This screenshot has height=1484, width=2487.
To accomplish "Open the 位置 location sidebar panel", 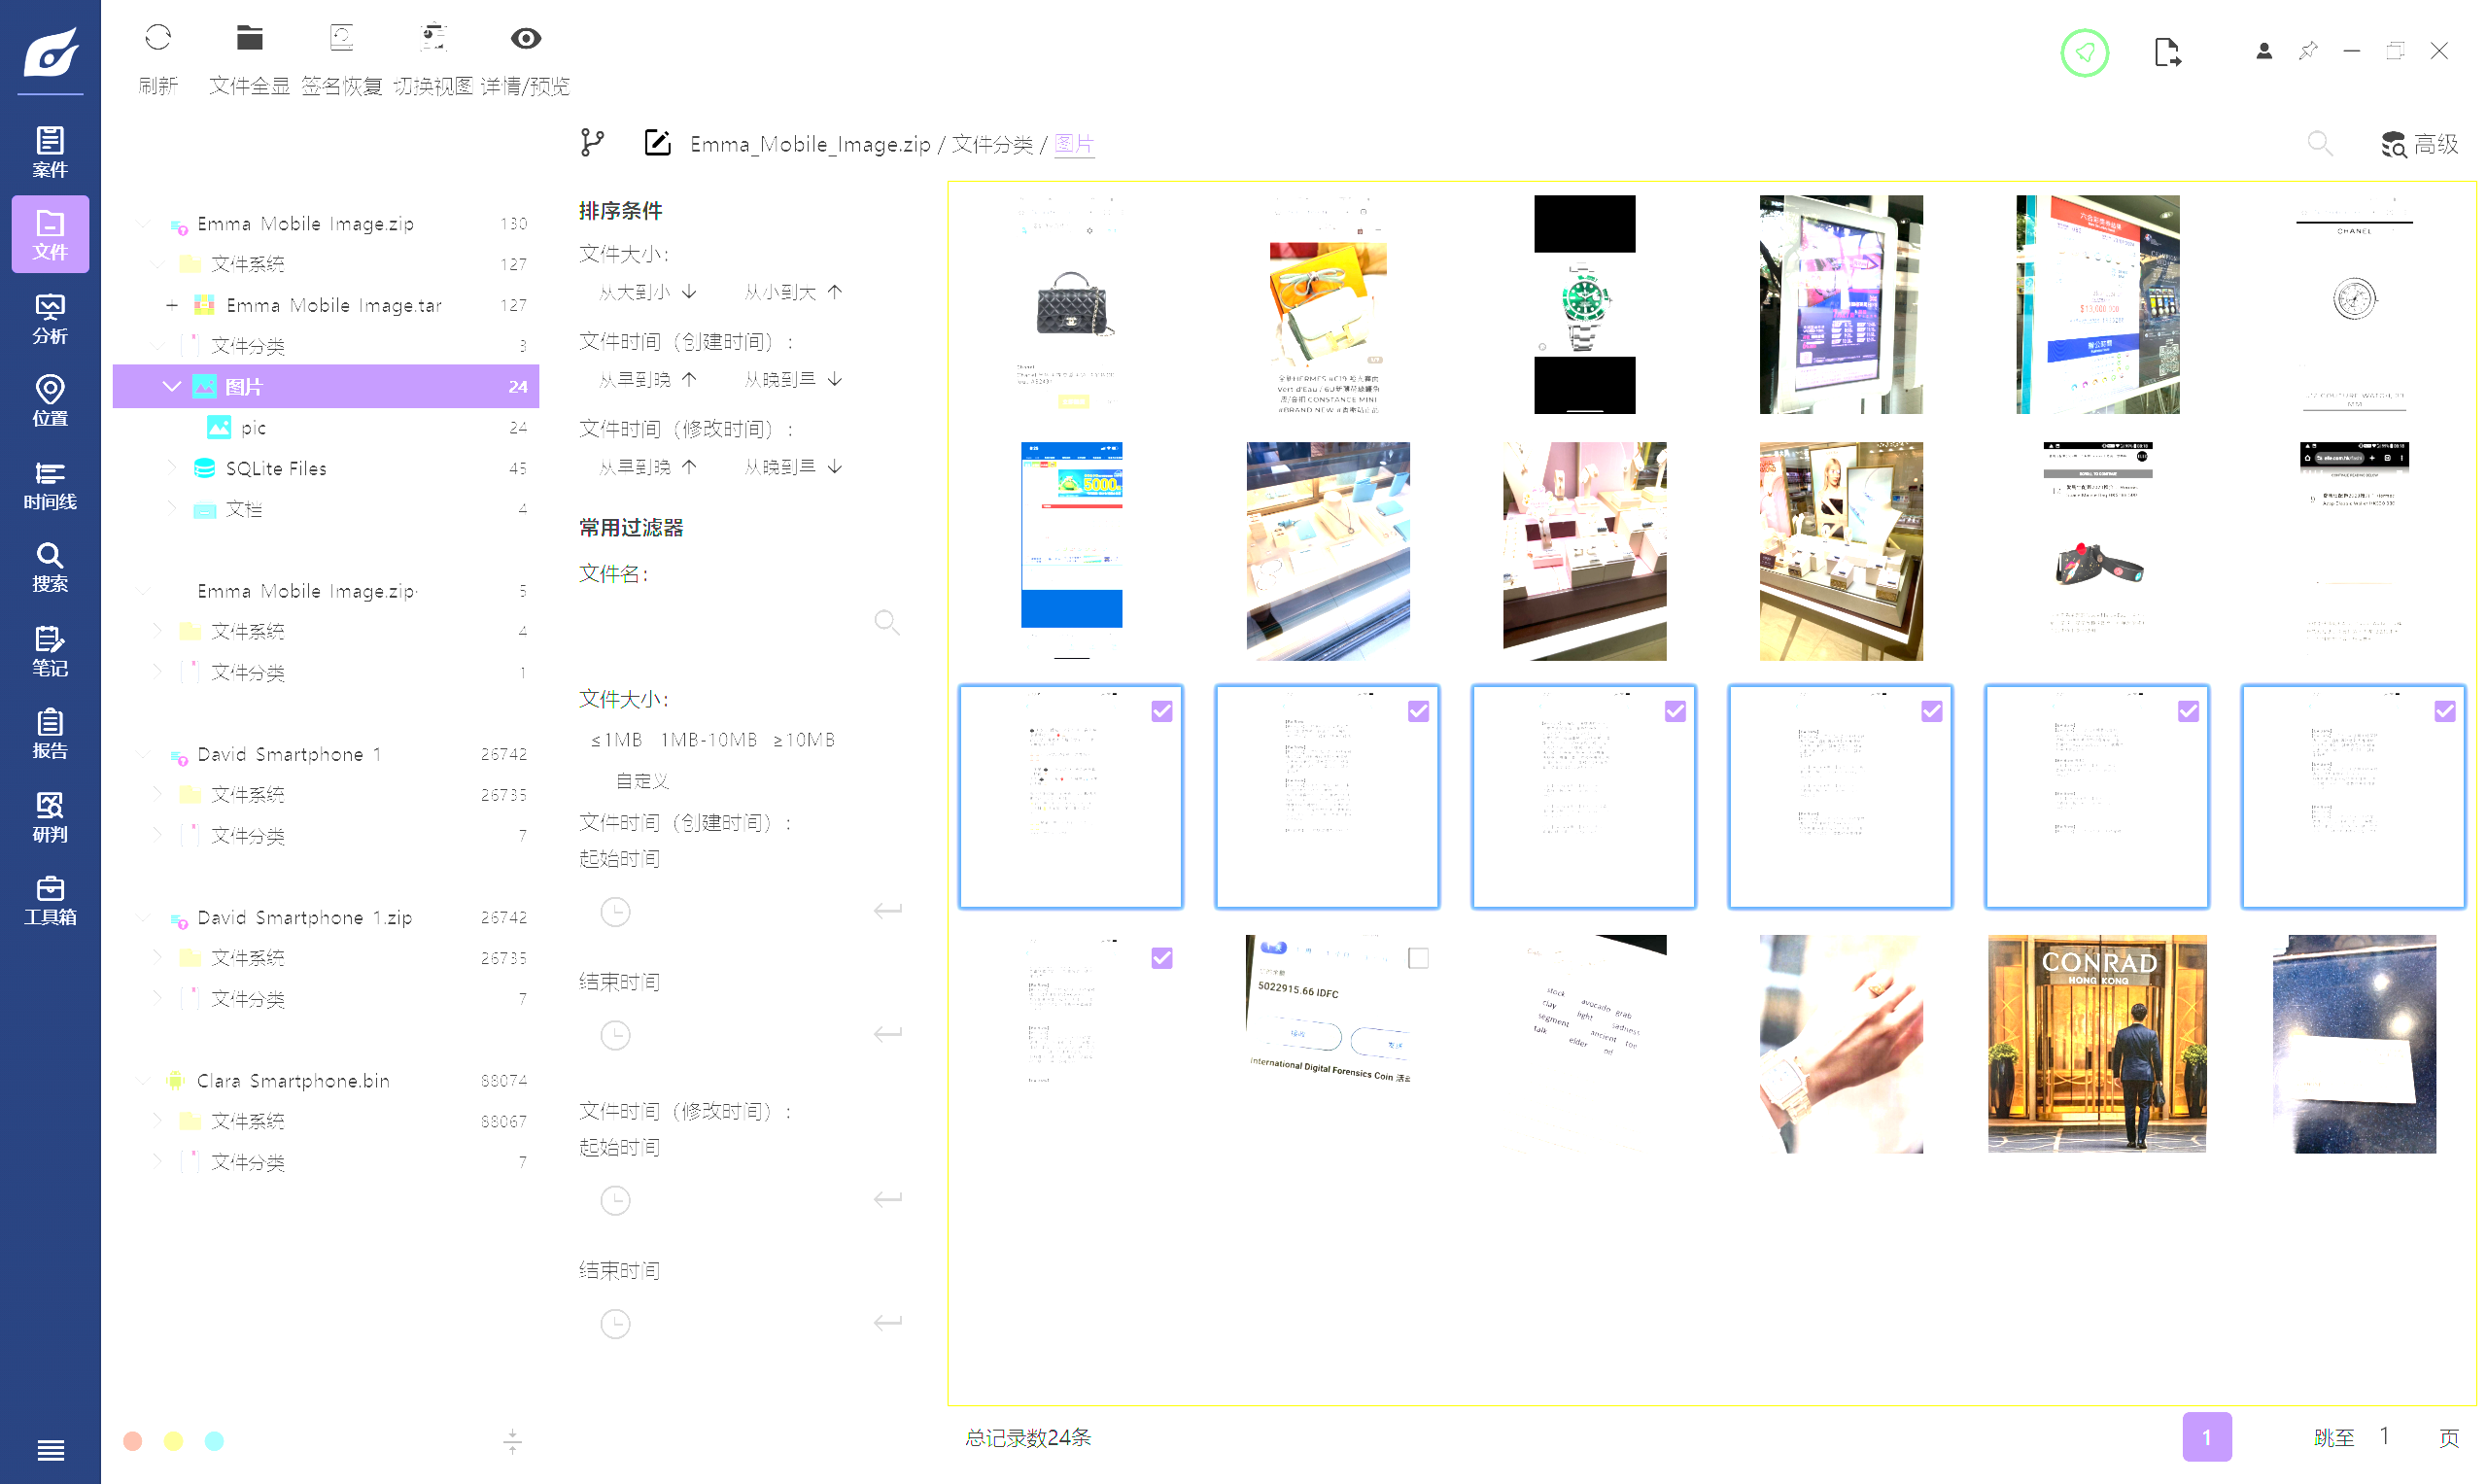I will pos(50,401).
